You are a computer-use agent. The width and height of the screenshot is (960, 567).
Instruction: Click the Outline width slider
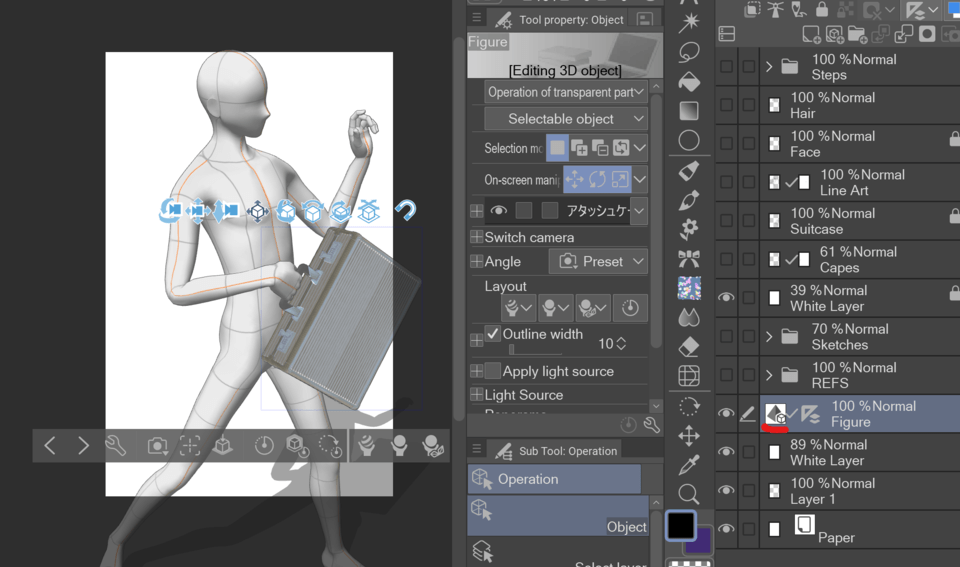(536, 350)
